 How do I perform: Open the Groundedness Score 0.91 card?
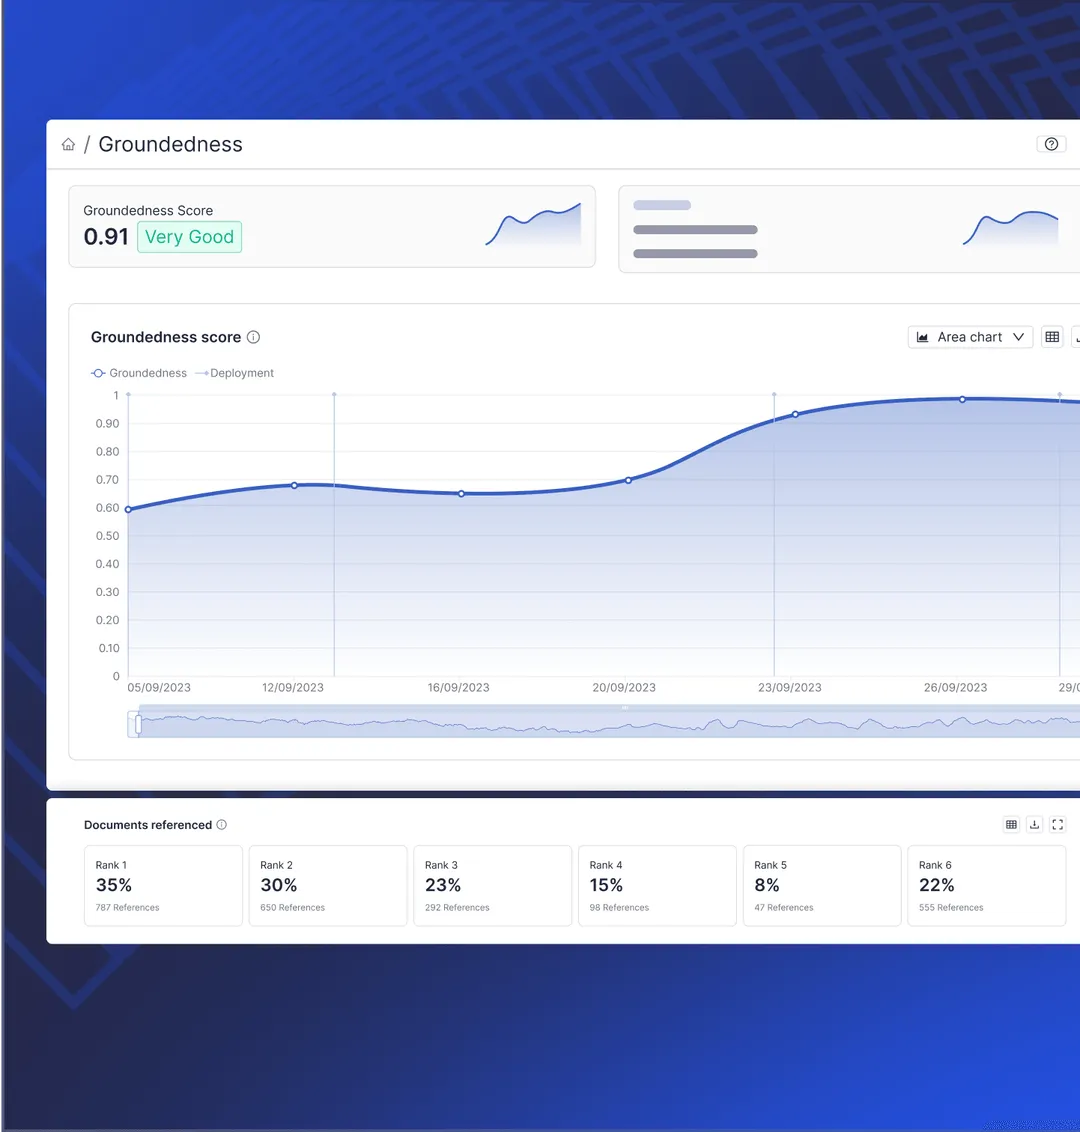(332, 227)
